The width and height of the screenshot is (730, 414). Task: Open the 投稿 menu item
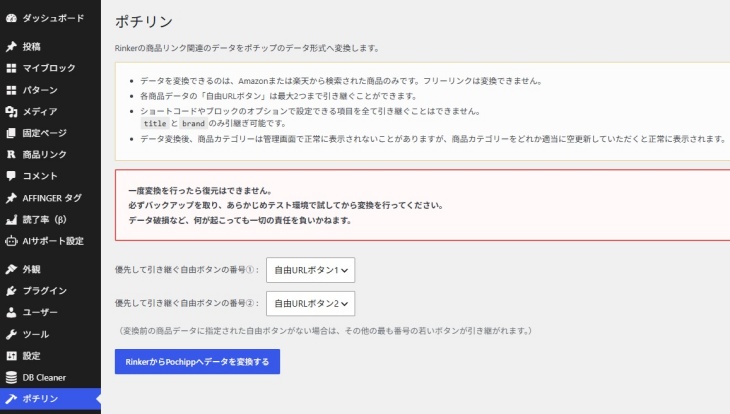(50, 47)
